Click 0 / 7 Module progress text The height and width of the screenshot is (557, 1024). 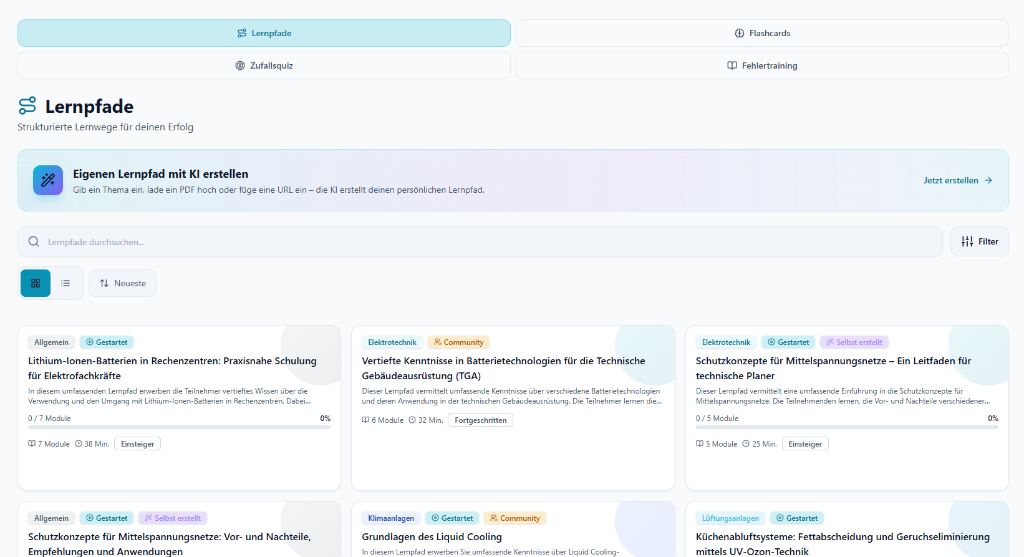tap(50, 418)
